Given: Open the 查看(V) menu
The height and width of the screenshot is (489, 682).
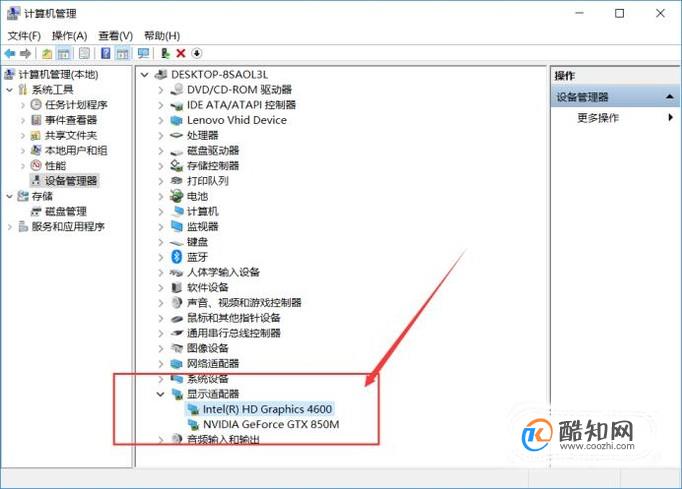Looking at the screenshot, I should [x=115, y=36].
